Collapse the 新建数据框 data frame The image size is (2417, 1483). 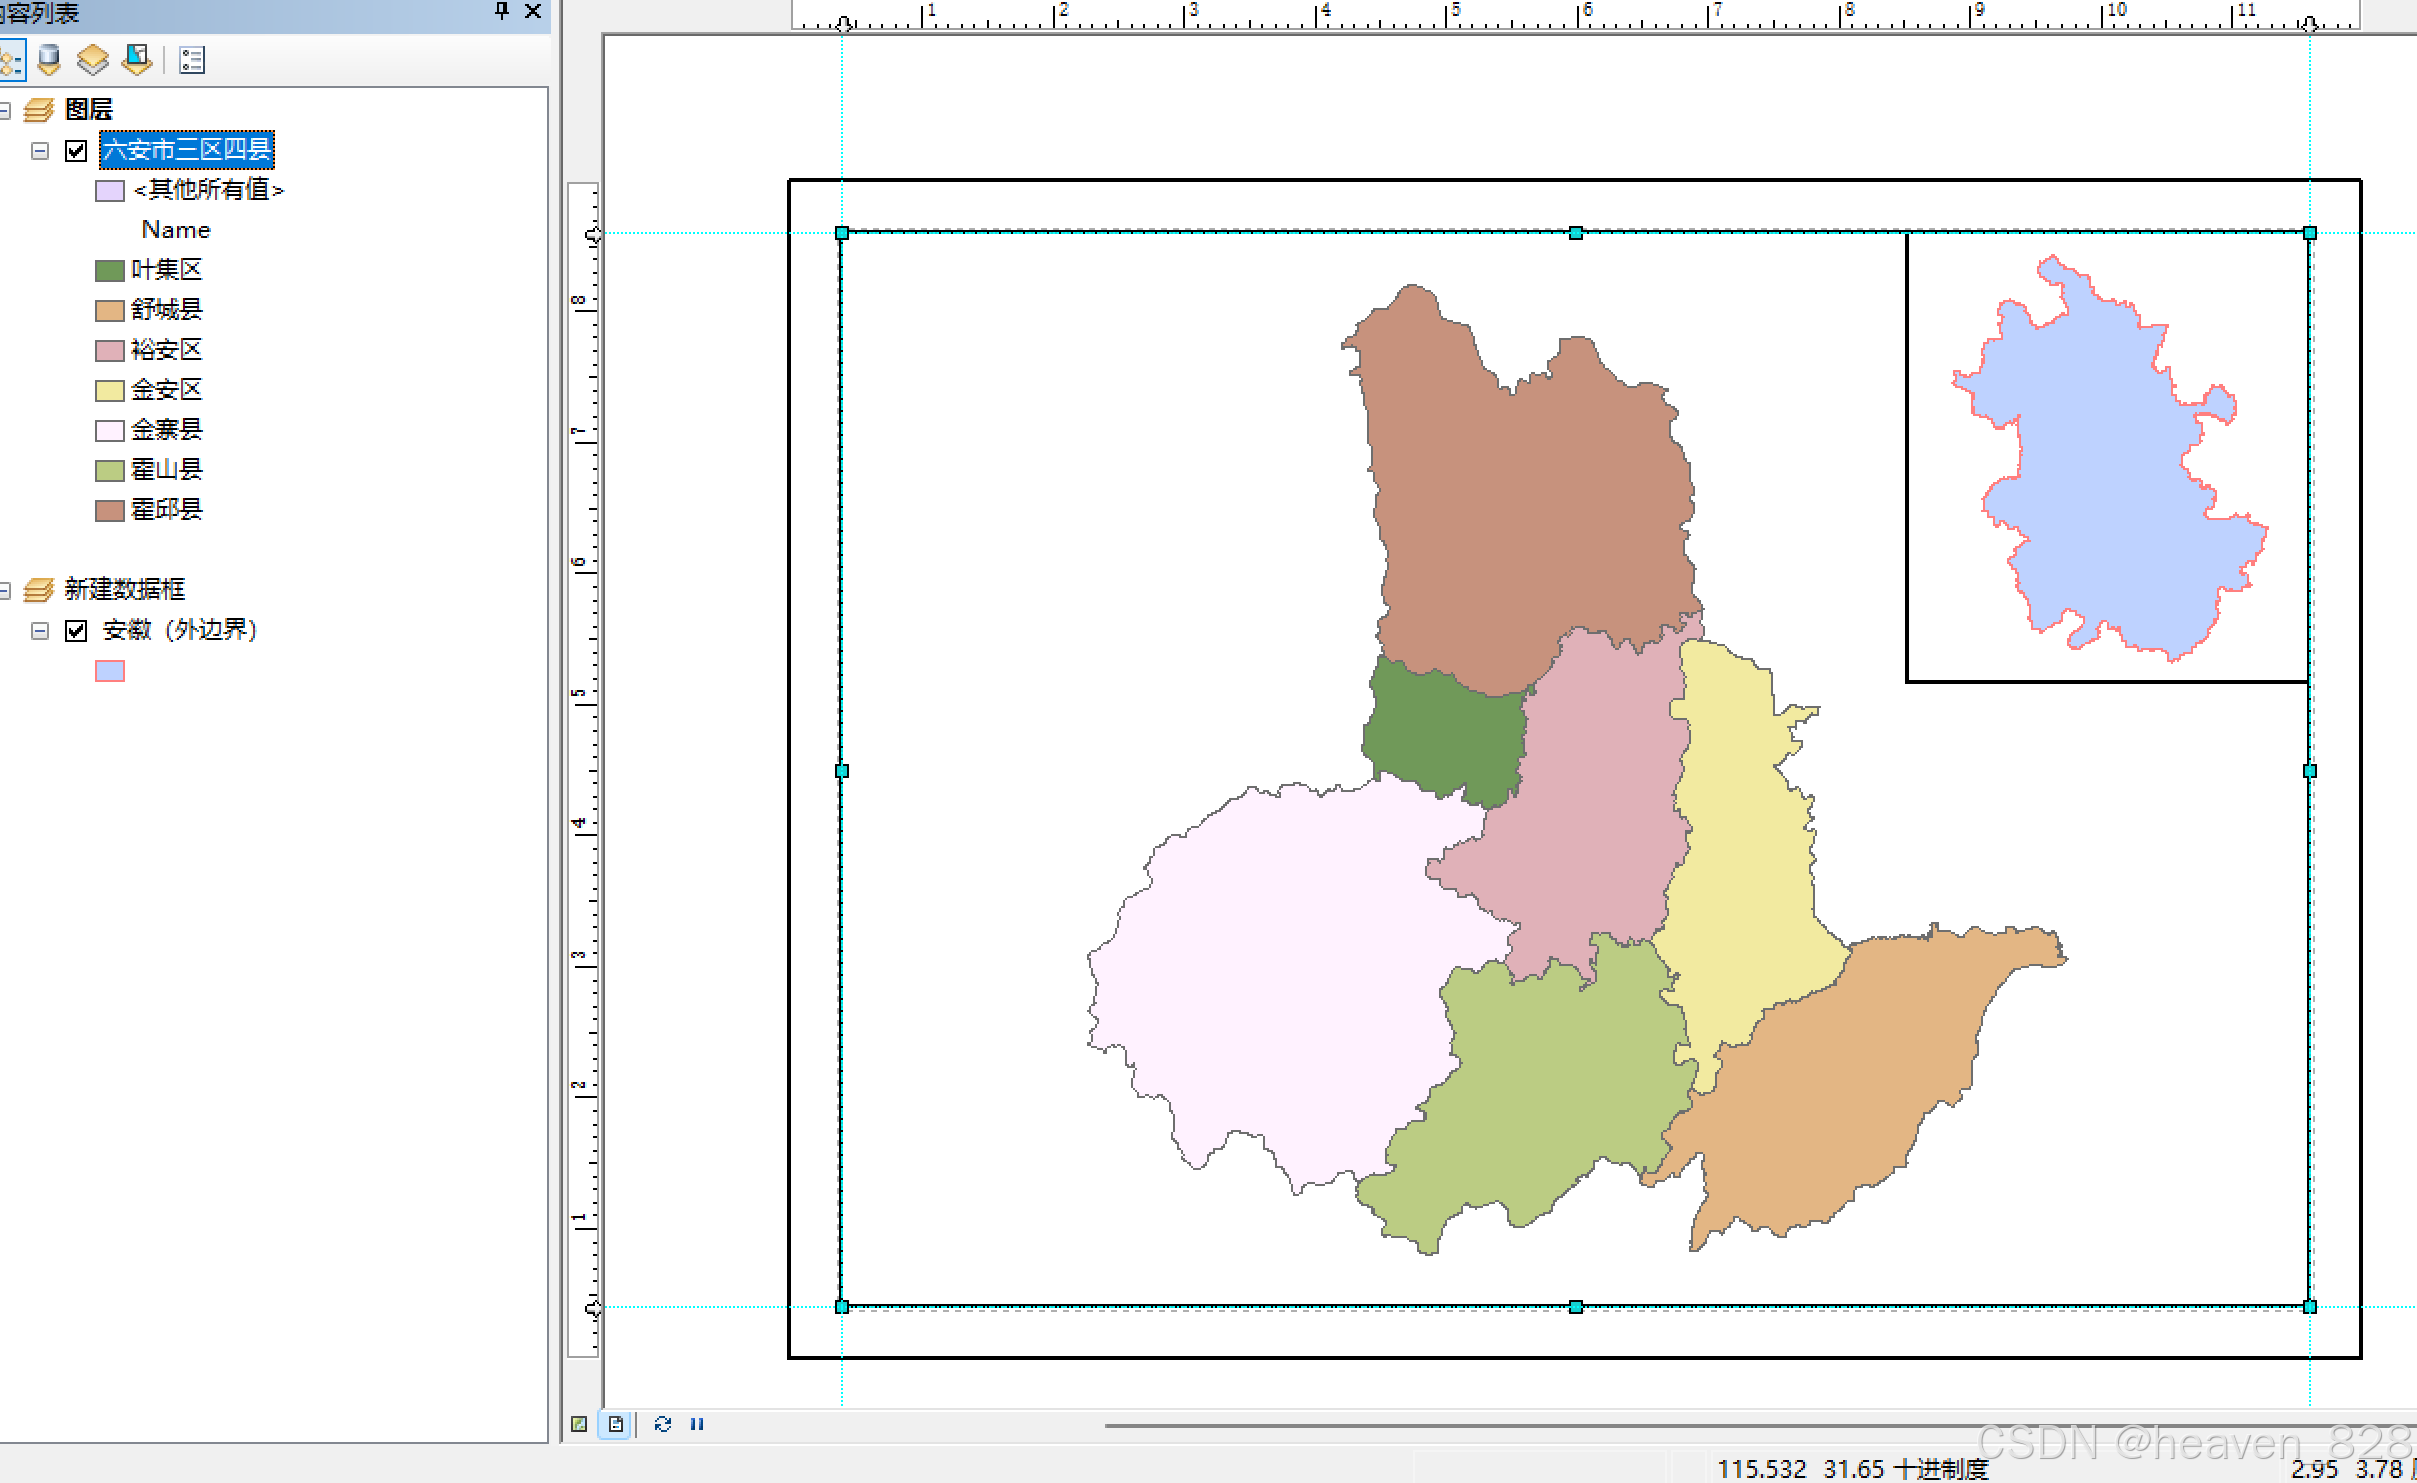[4, 591]
